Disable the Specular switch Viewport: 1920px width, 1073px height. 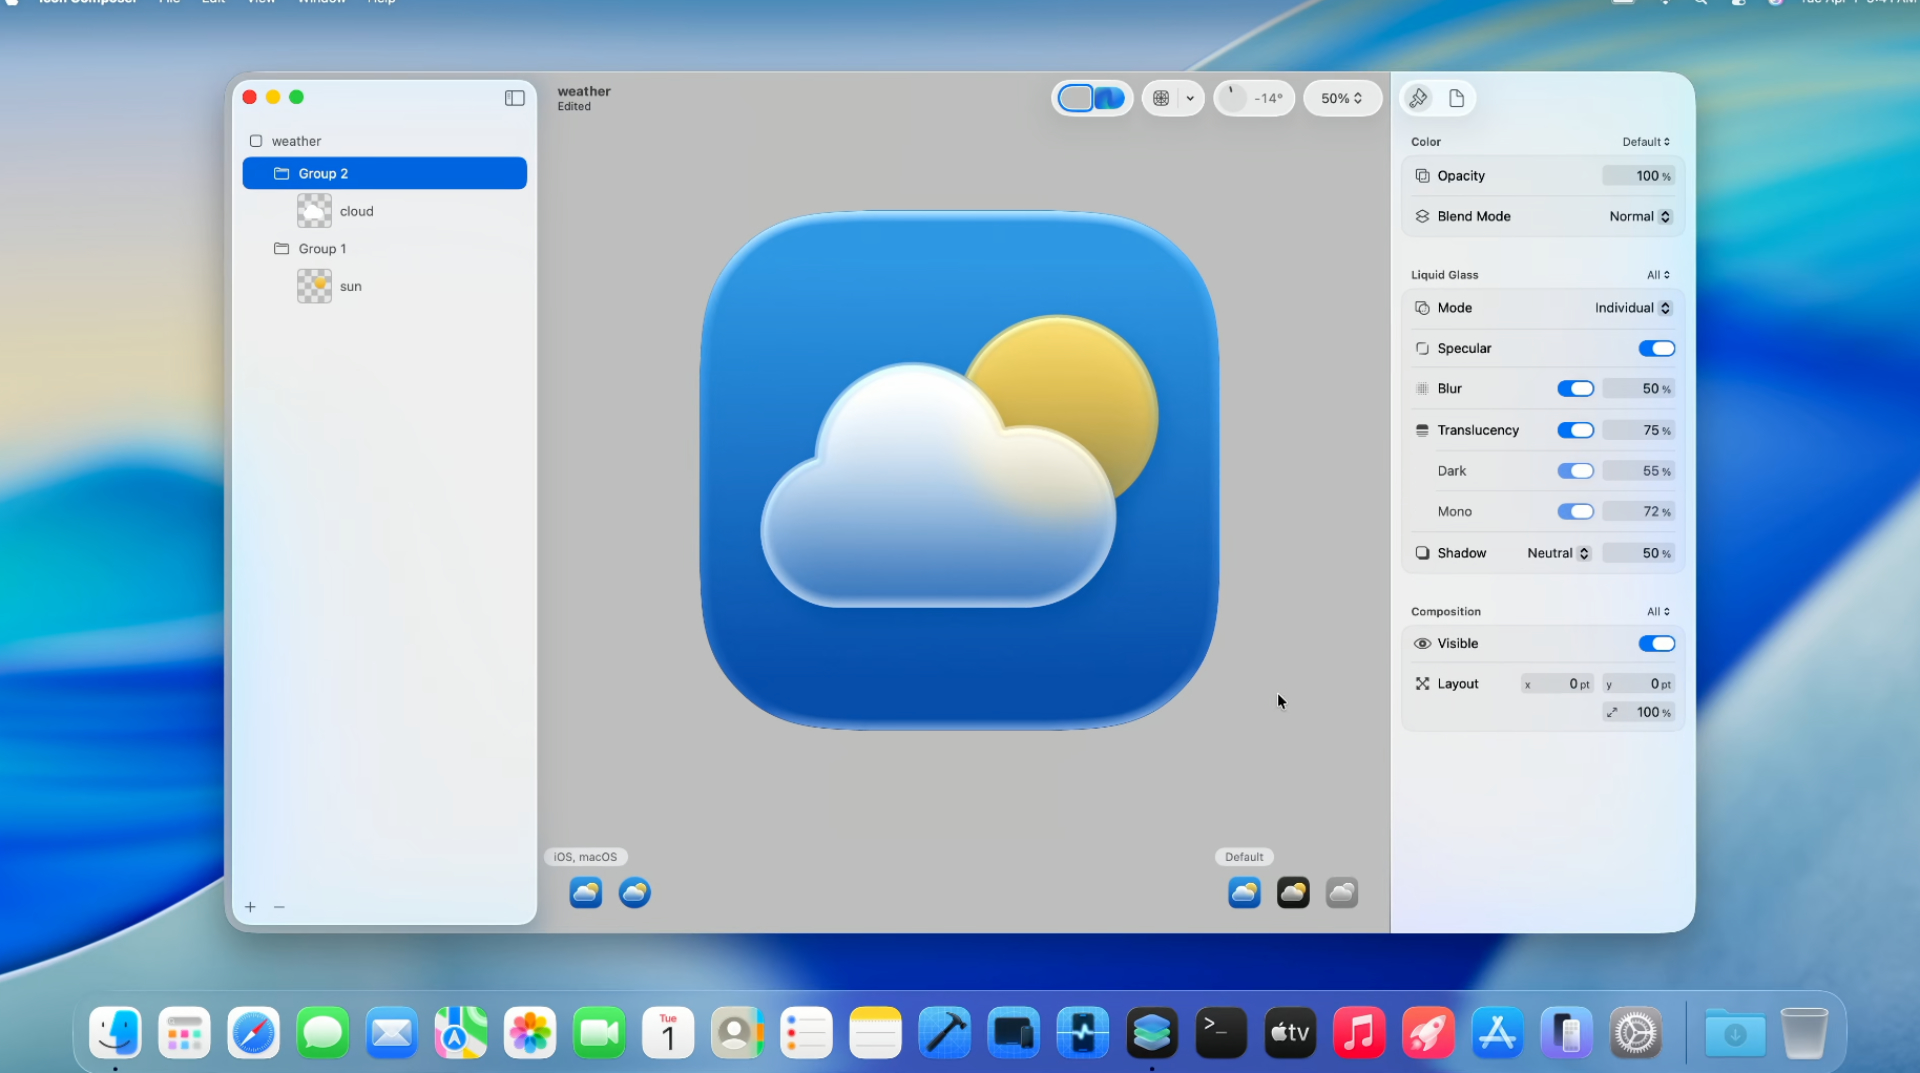1656,348
